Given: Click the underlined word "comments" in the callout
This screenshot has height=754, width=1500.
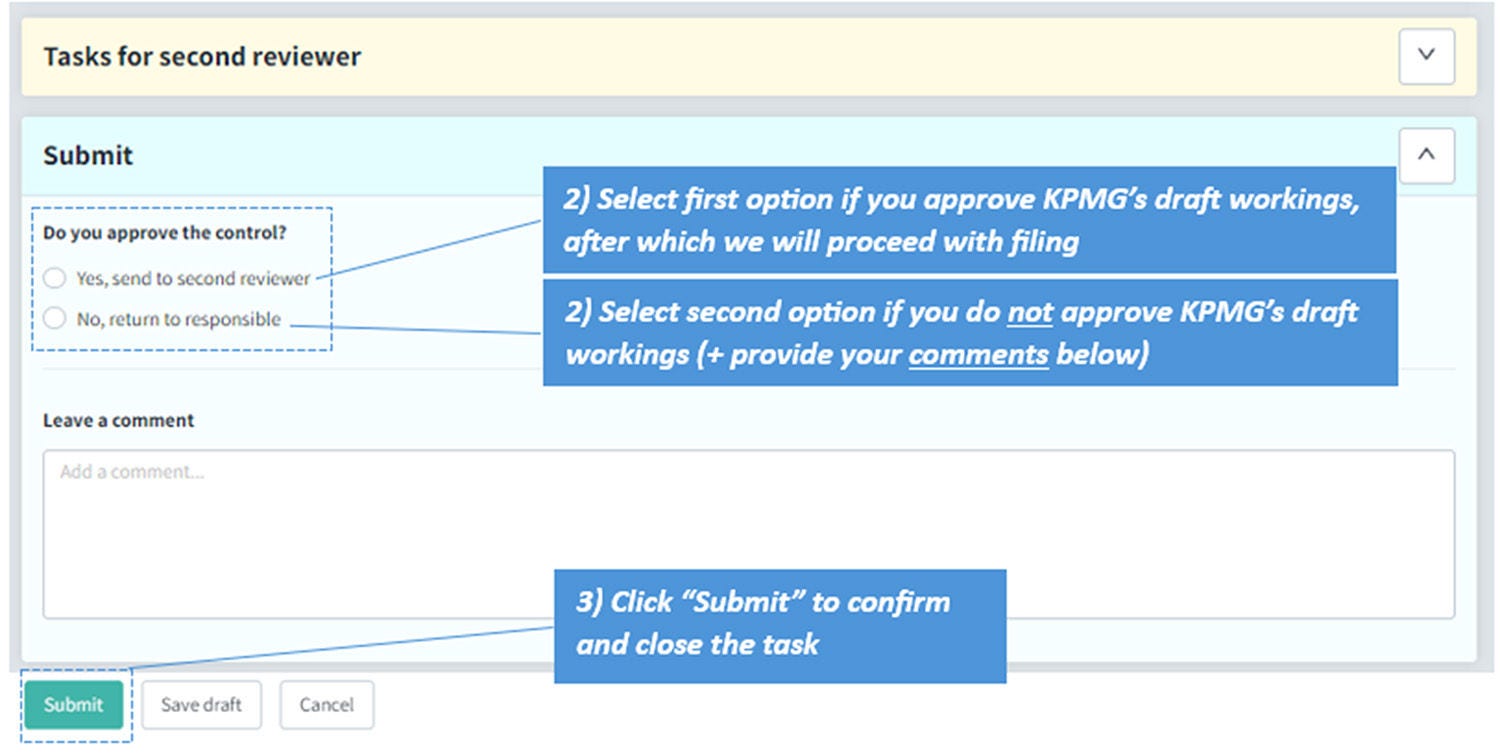Looking at the screenshot, I should click(x=978, y=354).
